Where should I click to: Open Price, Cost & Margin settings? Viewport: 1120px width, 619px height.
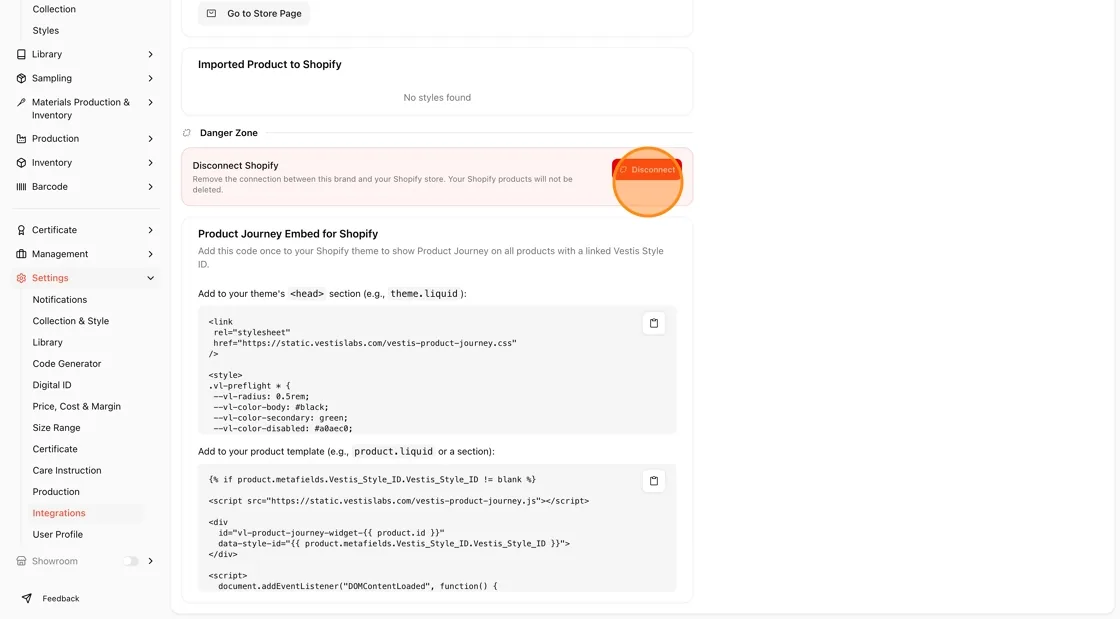[x=76, y=407]
